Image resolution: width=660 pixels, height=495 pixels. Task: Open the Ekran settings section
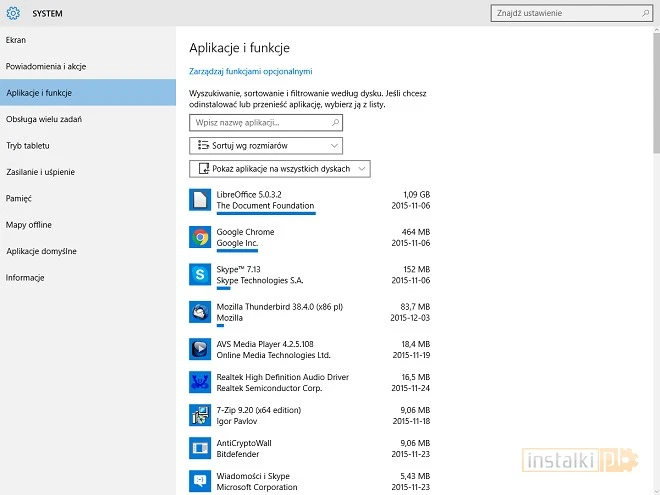[16, 40]
